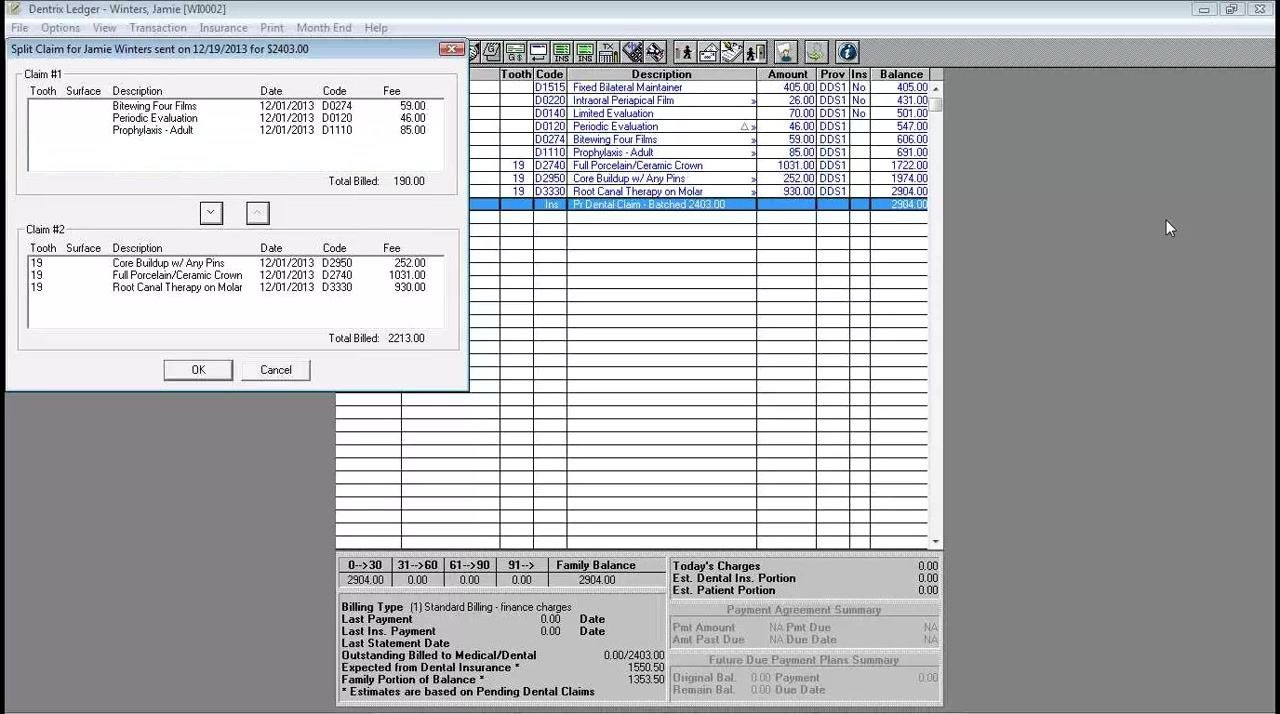Open the Help menu
This screenshot has width=1280, height=714.
tap(376, 28)
